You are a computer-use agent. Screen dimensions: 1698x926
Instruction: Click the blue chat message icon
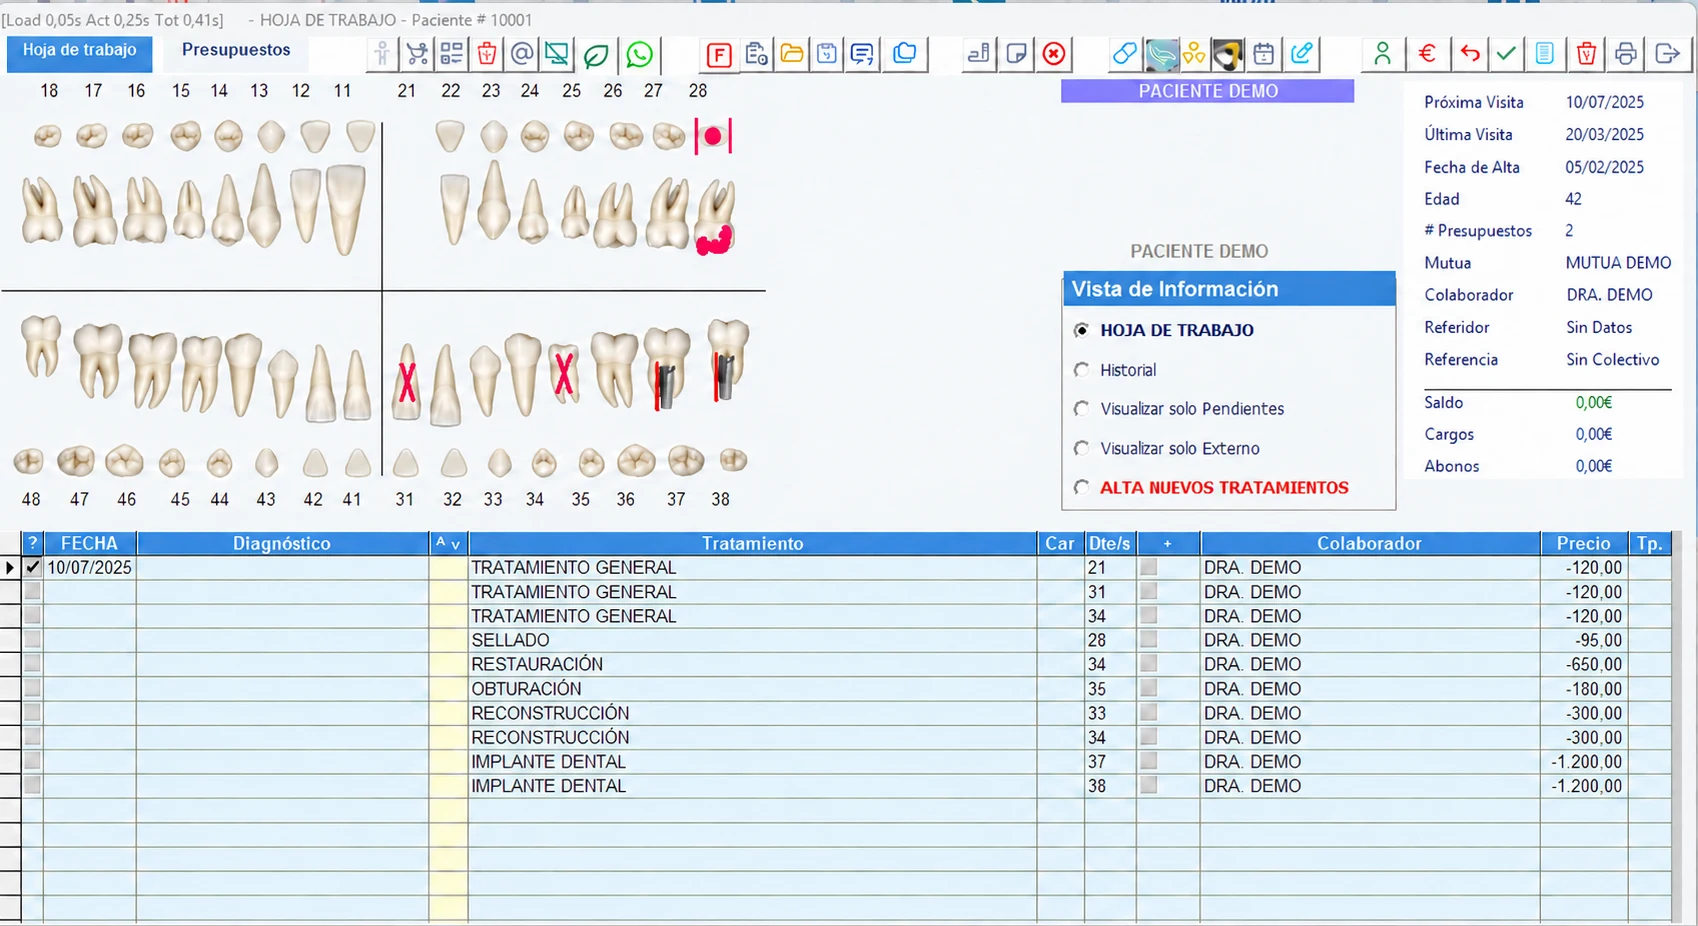pos(862,54)
